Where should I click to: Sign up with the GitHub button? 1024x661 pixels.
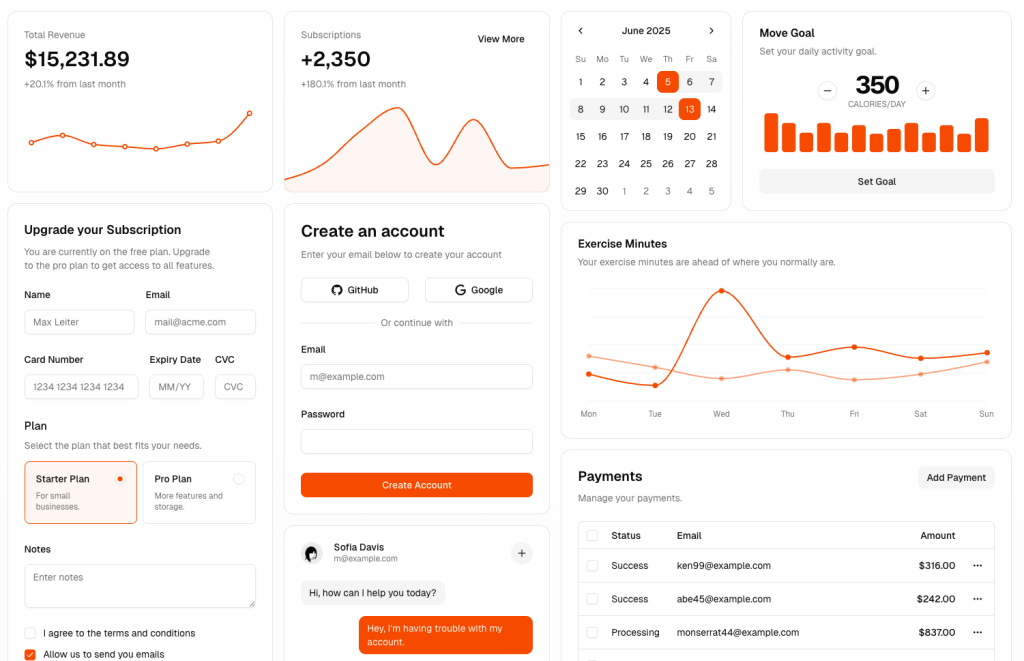coord(355,290)
